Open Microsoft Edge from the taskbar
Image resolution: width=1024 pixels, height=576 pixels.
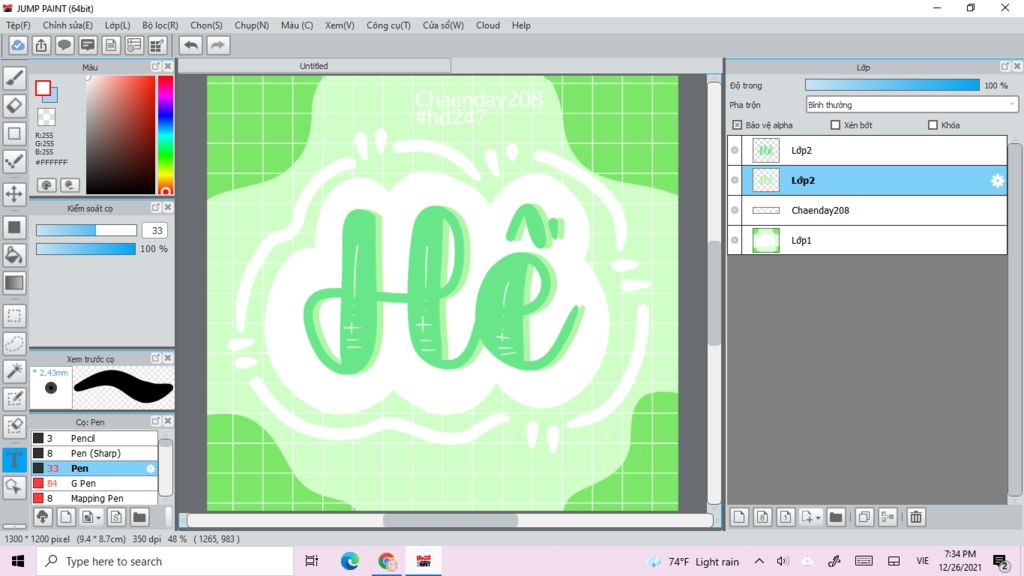point(349,561)
